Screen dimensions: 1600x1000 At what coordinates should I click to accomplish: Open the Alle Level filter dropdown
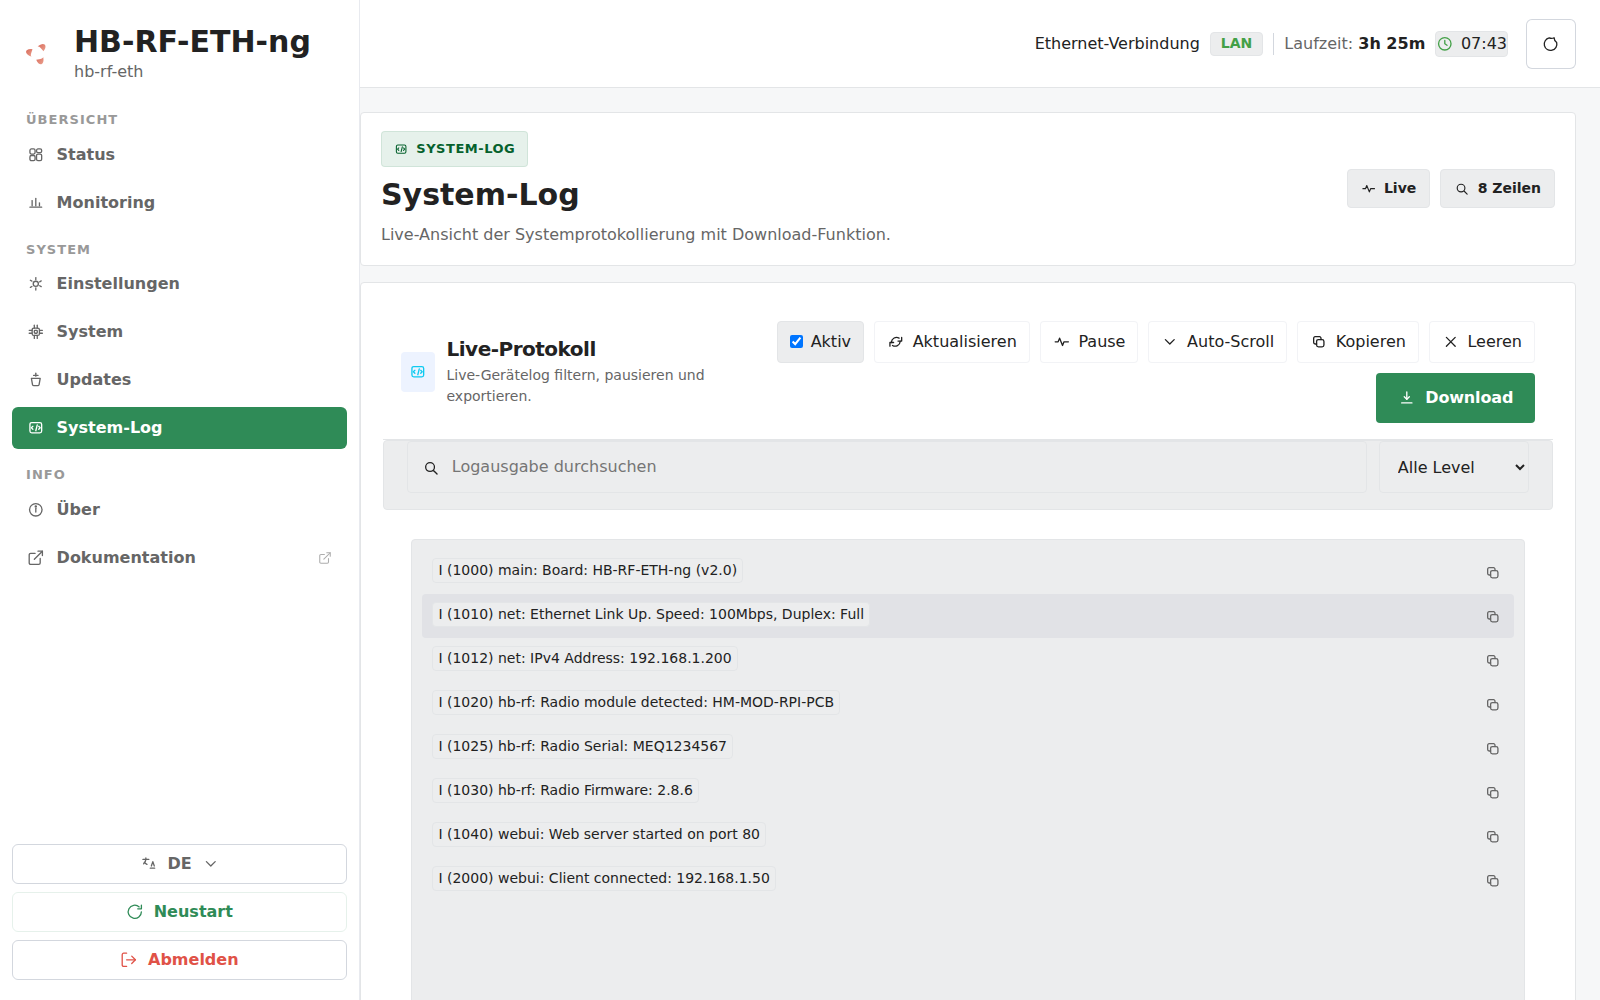point(1454,467)
